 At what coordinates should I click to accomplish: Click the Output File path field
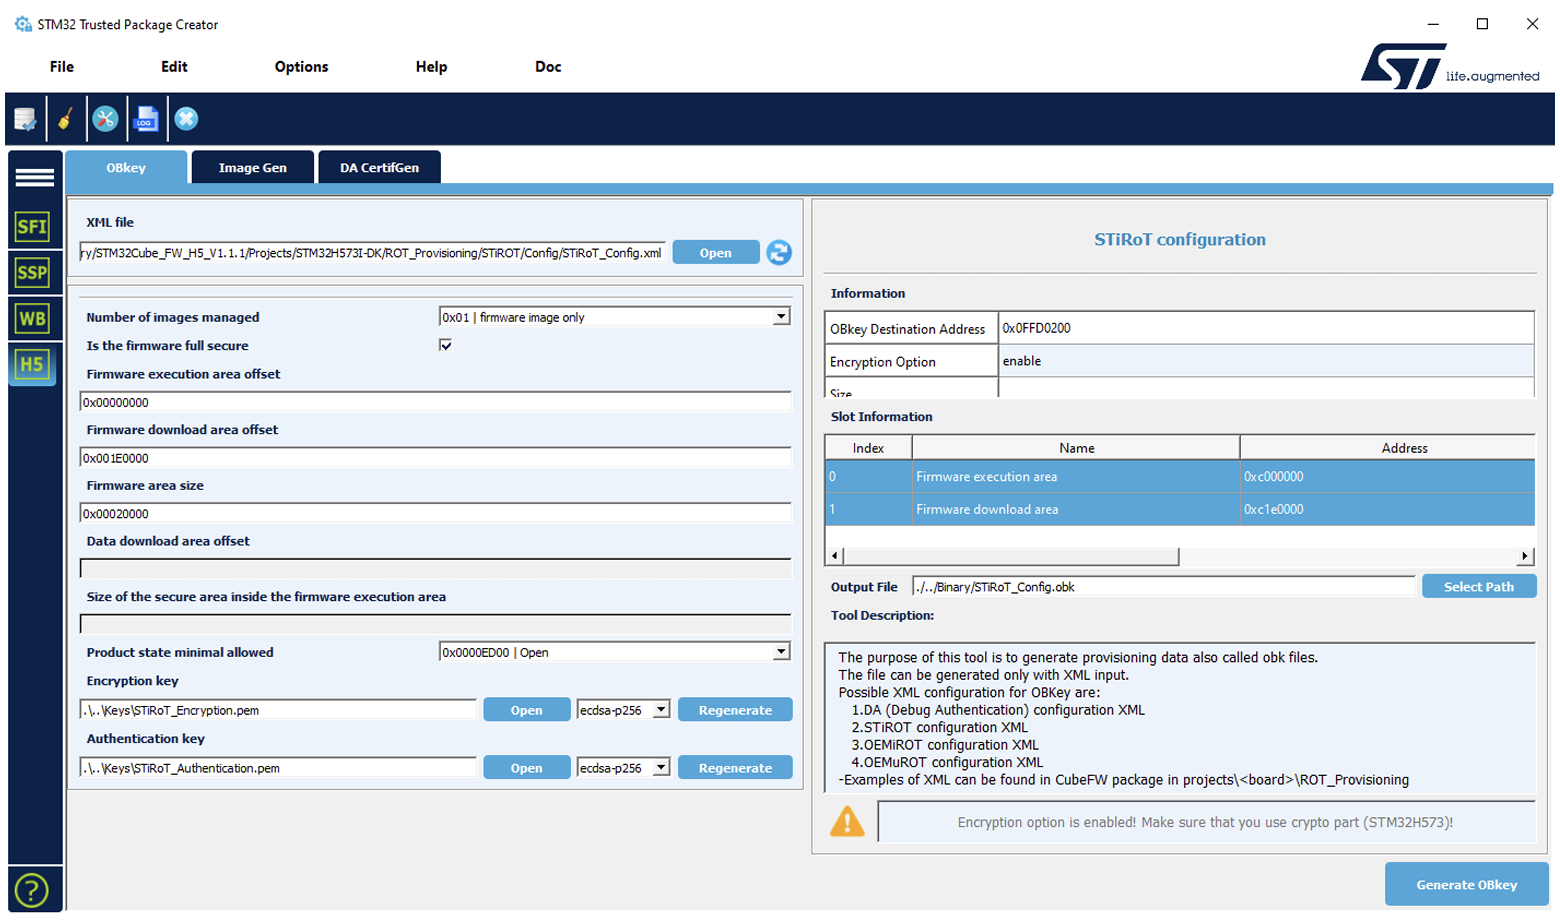pos(1164,587)
